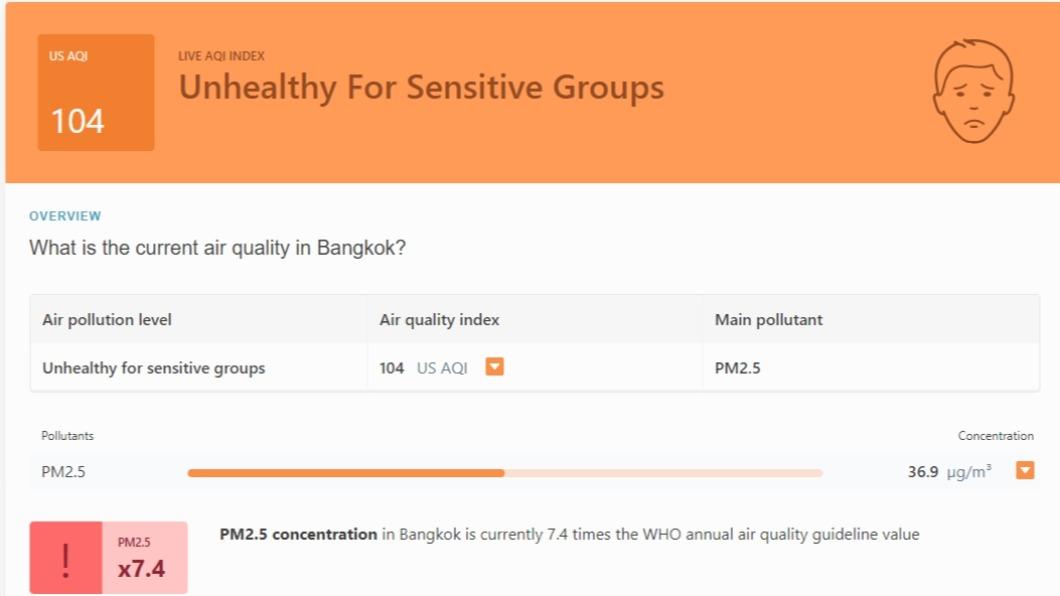This screenshot has height=596, width=1060.
Task: Click the sad face icon in banner
Action: coord(973,91)
